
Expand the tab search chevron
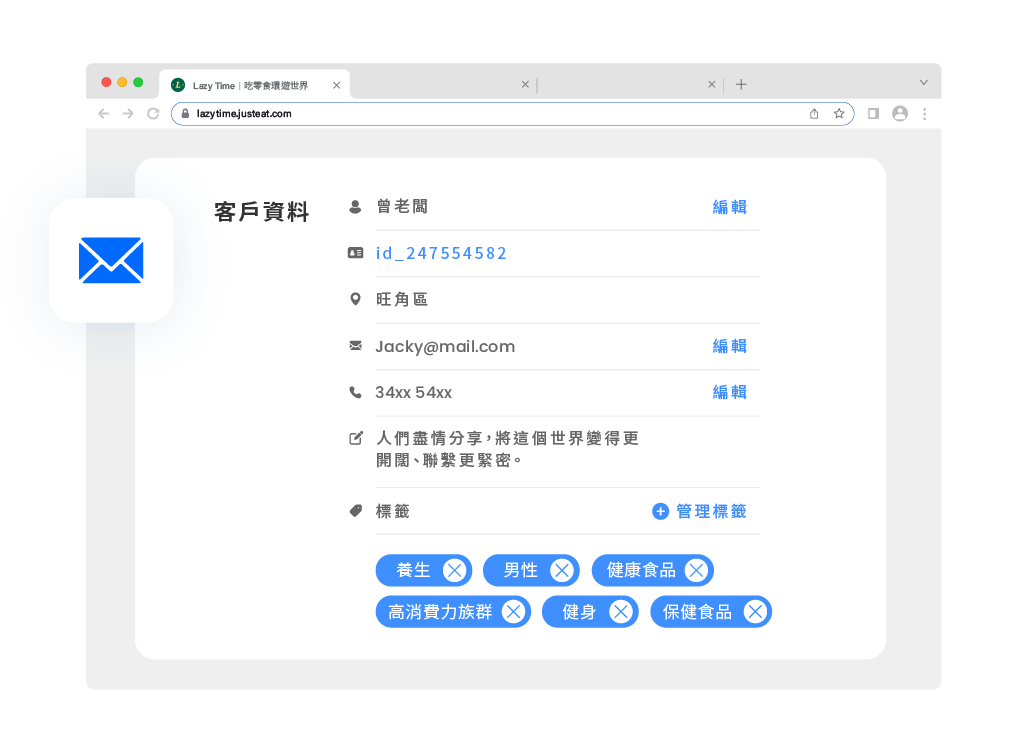[924, 83]
